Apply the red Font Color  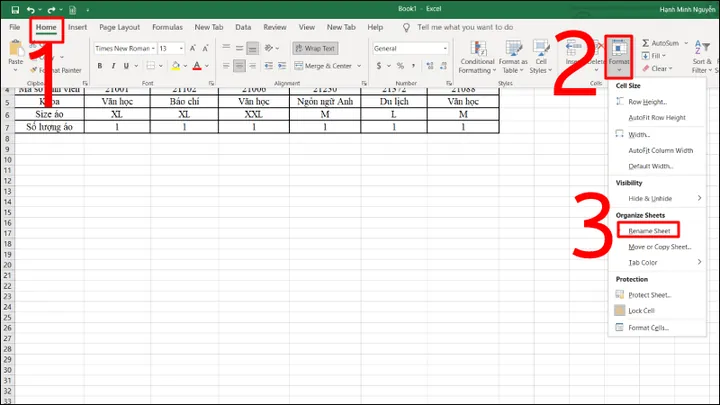pos(197,66)
